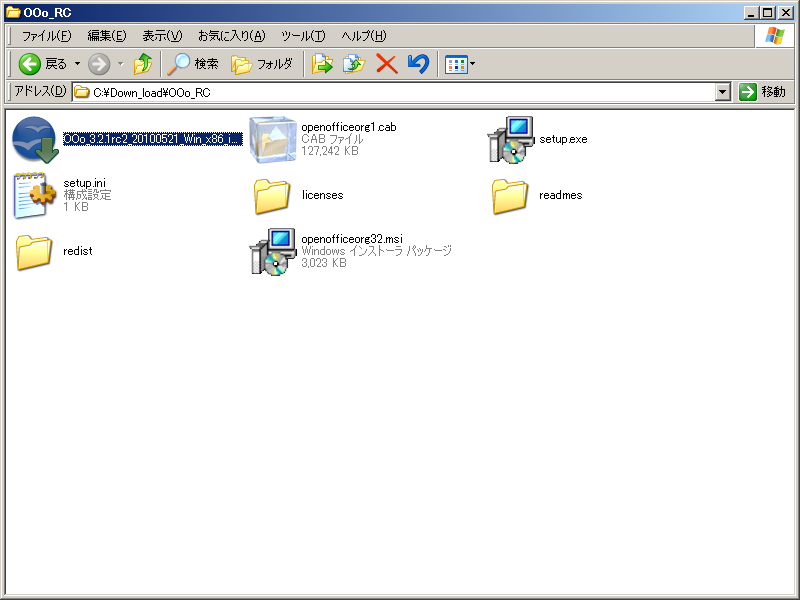The height and width of the screenshot is (600, 800).
Task: Click the 移動 Go button
Action: 762,92
